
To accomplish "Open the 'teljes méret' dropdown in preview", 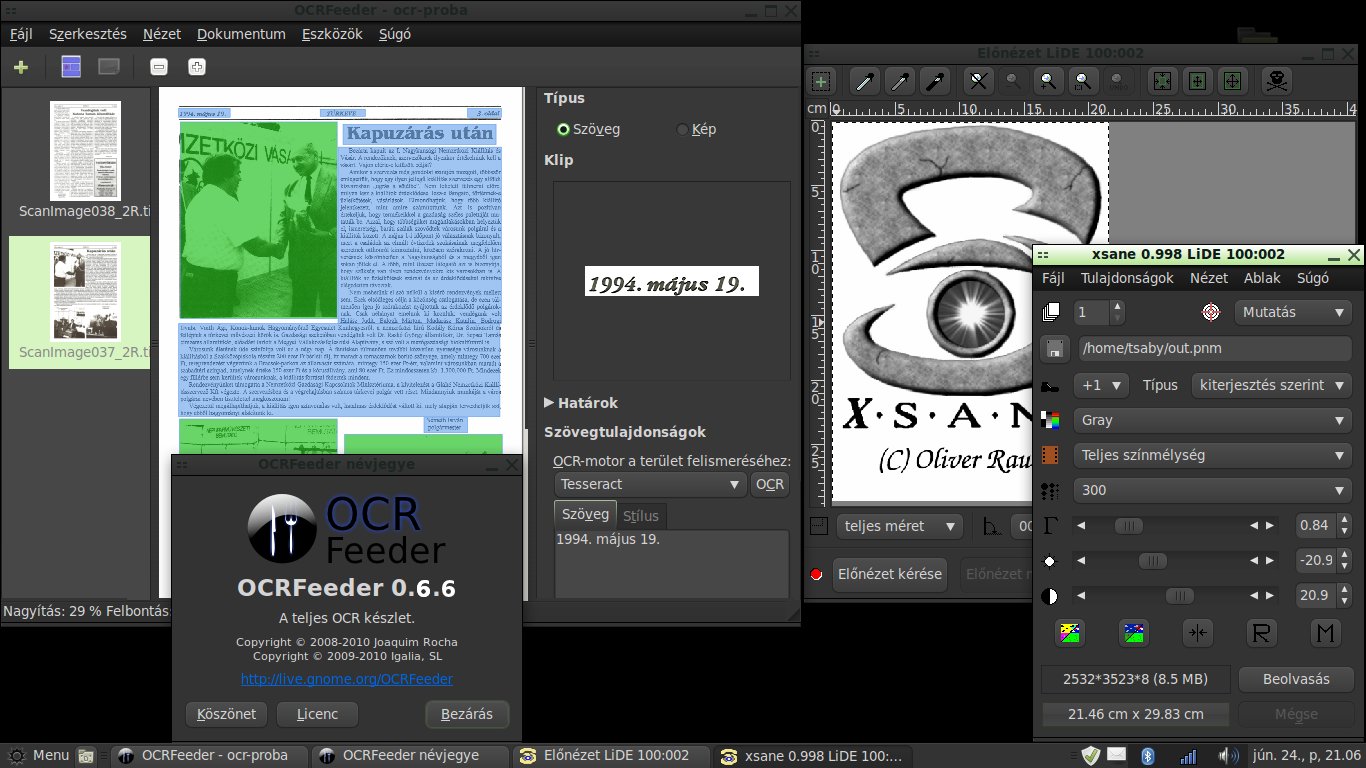I will coord(898,526).
